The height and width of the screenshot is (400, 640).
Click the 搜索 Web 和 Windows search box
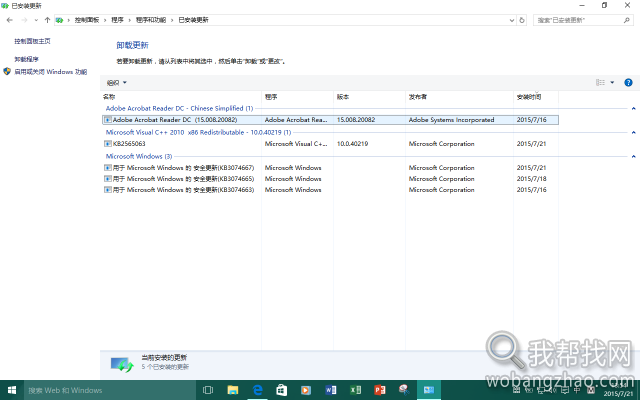[110, 390]
